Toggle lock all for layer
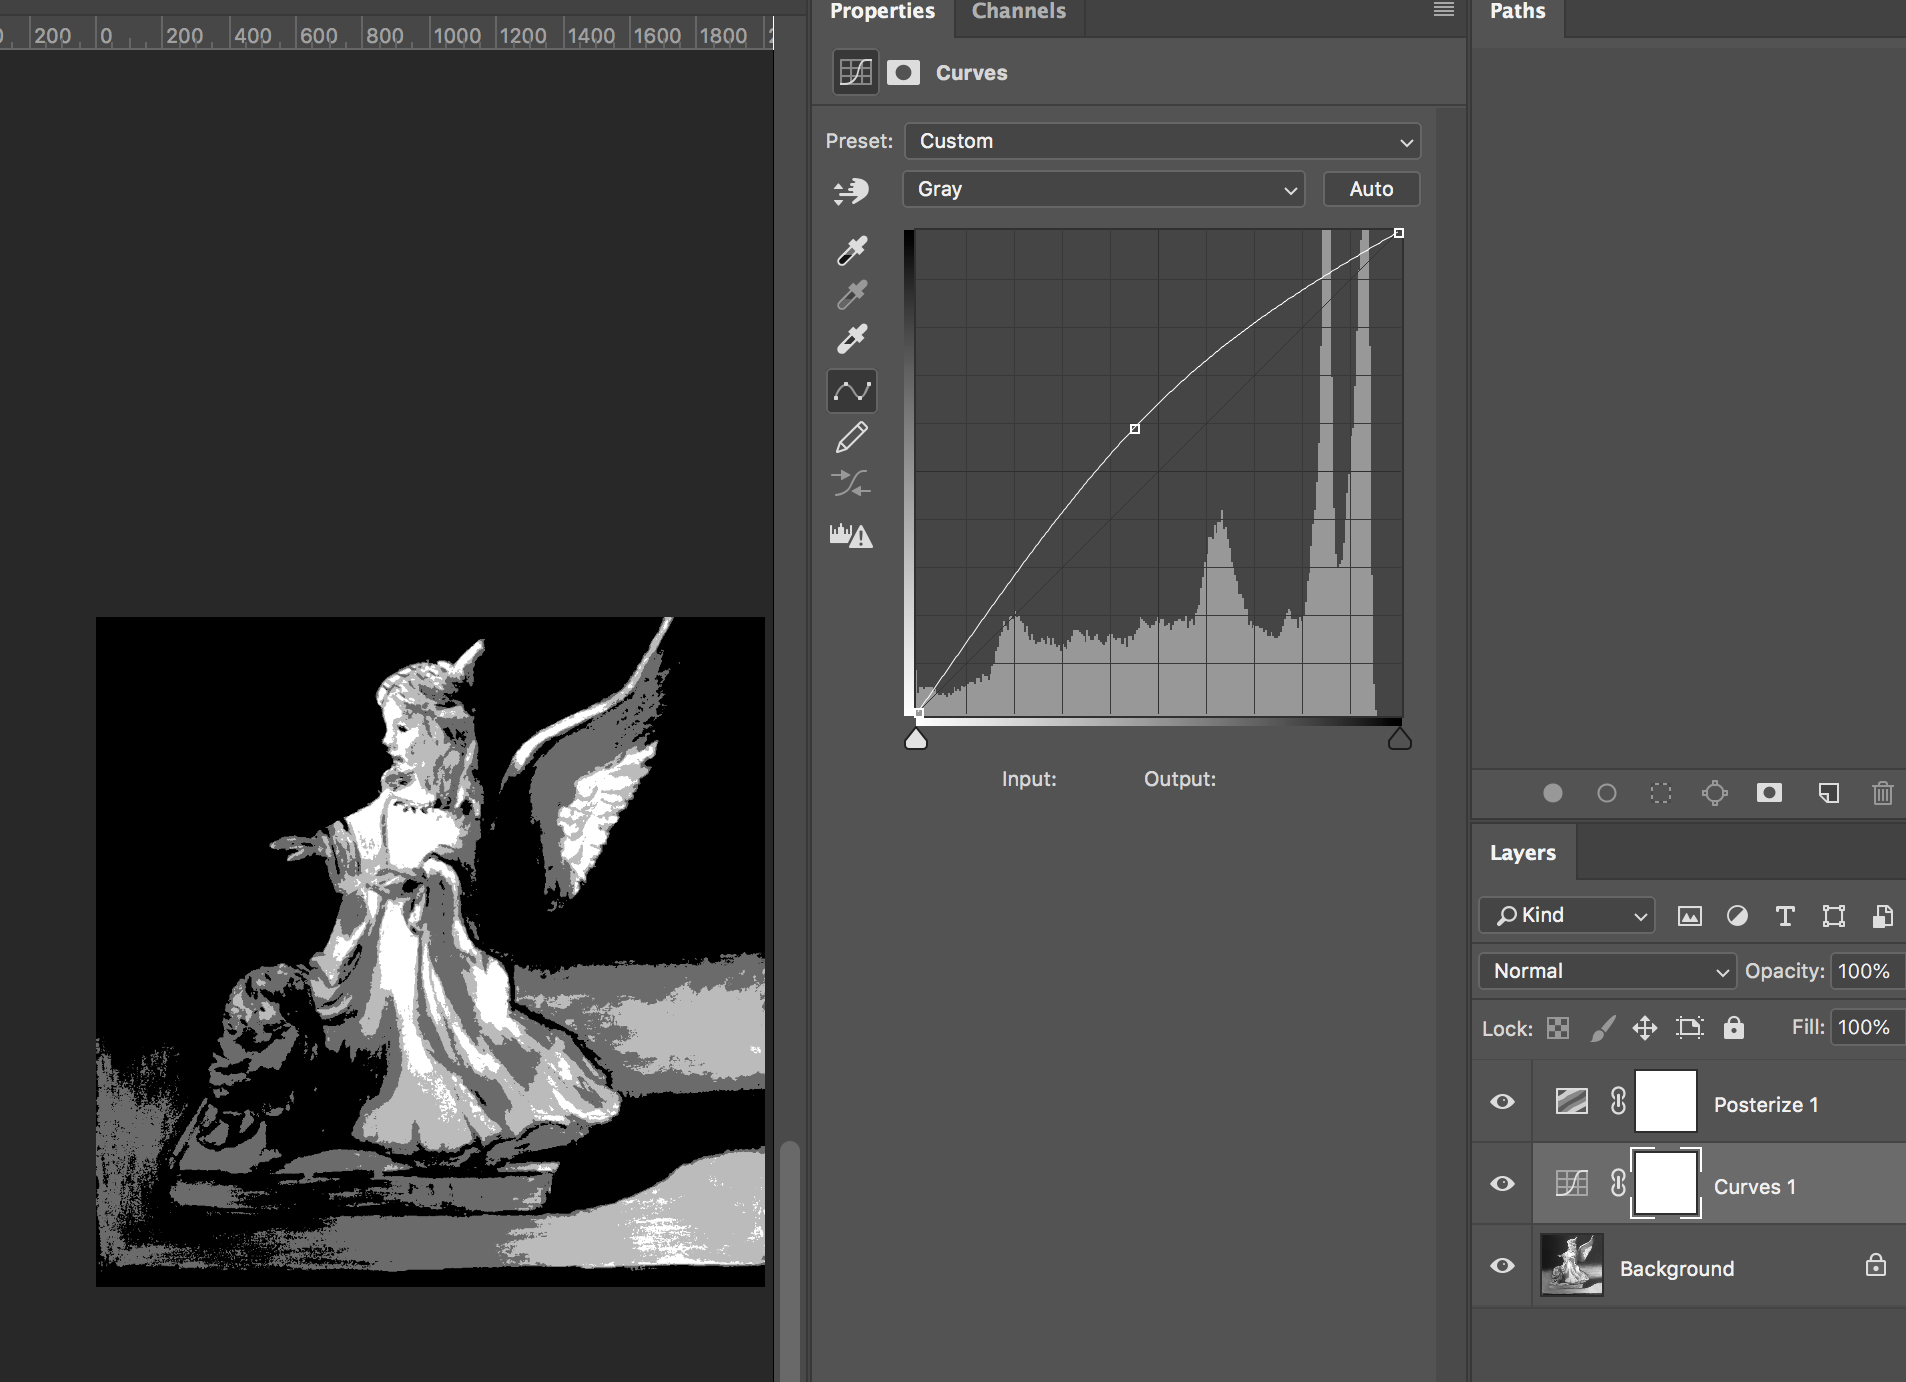The width and height of the screenshot is (1906, 1382). pos(1734,1028)
